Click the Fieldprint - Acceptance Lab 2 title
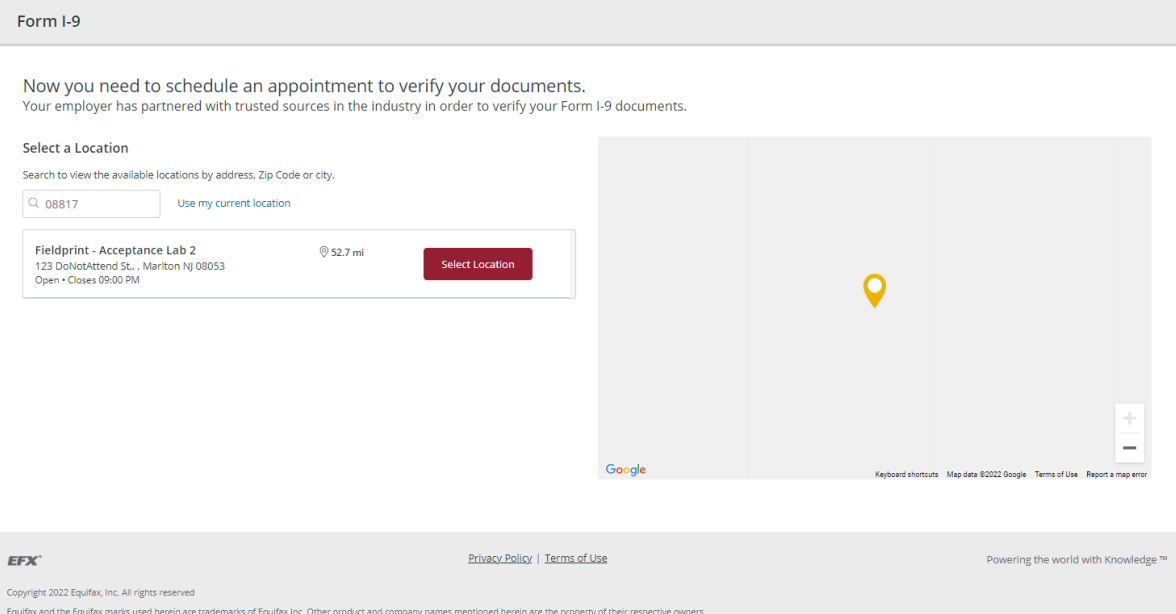This screenshot has height=614, width=1176. 116,250
